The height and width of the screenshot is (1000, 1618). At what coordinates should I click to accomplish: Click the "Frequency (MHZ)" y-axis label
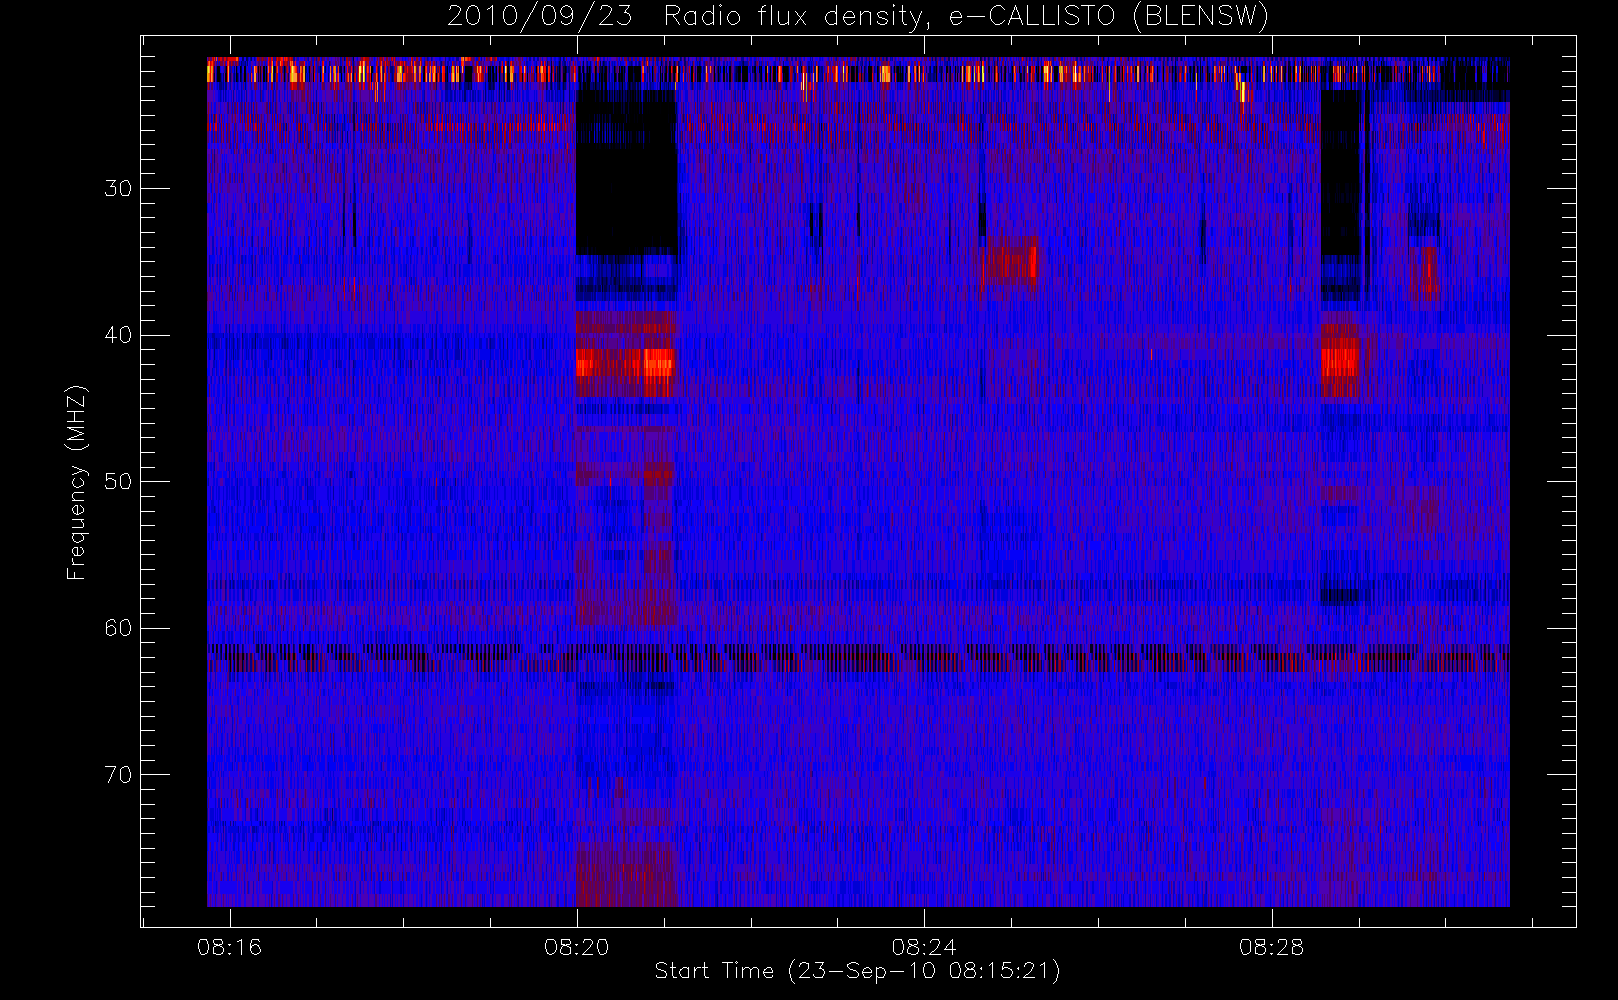pos(76,482)
